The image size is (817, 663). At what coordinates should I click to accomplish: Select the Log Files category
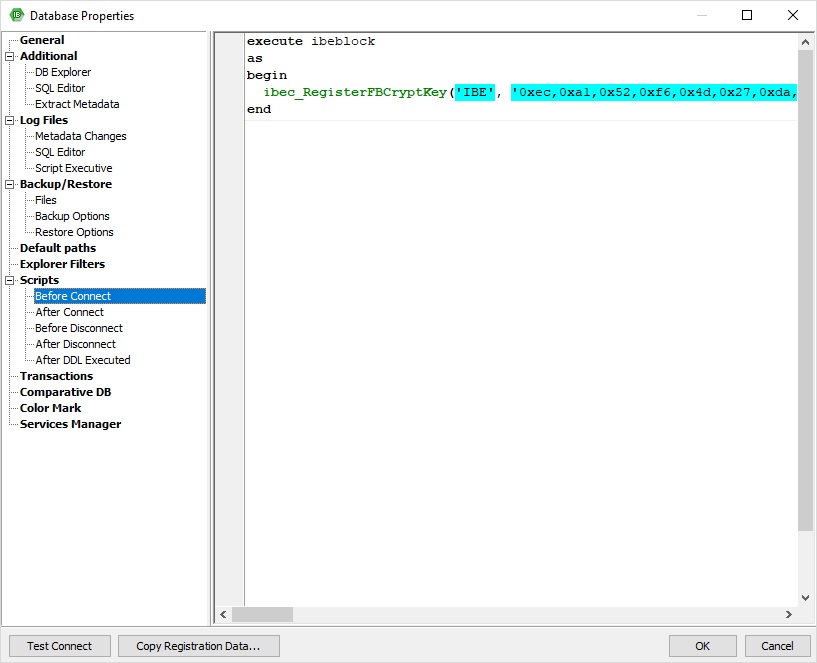click(x=44, y=120)
